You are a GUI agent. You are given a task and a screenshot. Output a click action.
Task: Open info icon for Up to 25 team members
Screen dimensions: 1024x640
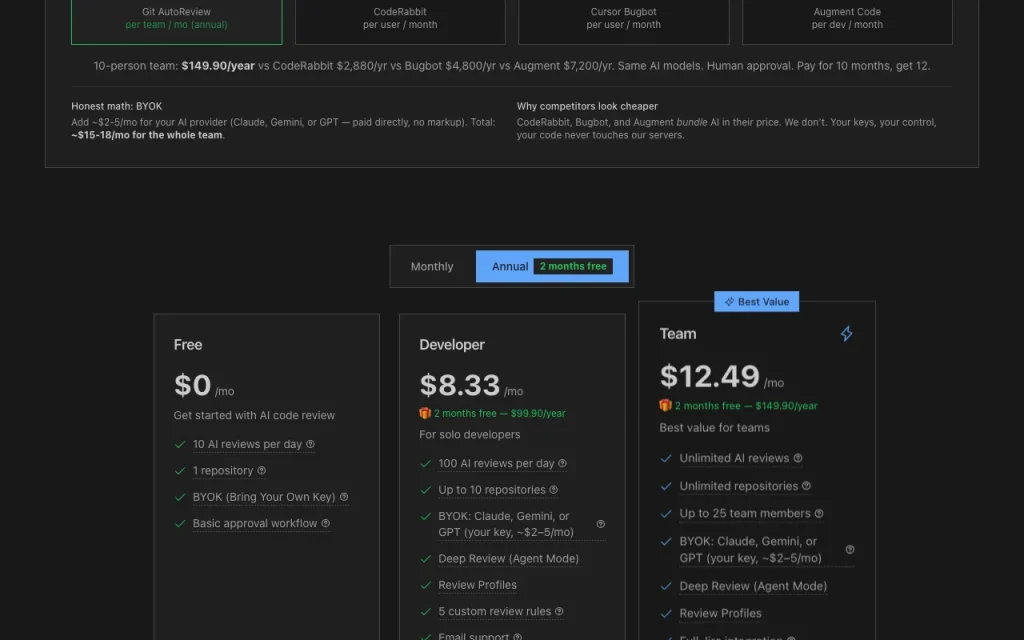click(x=818, y=513)
